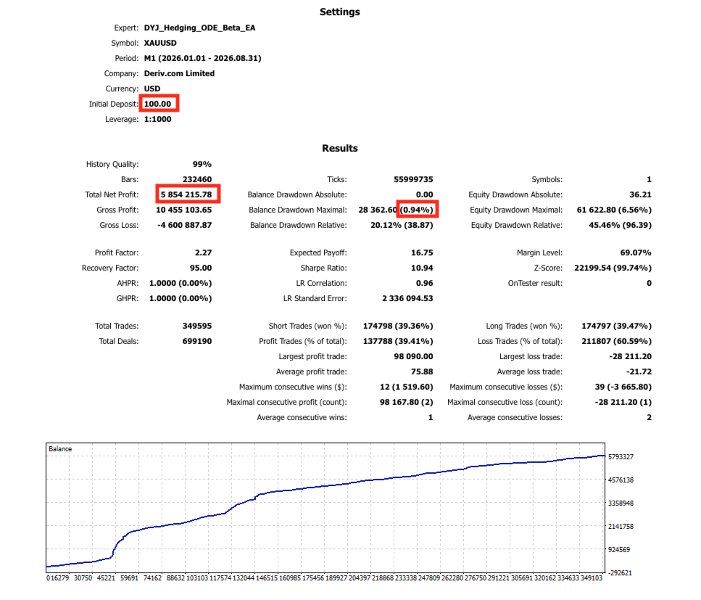Viewport: 701px width, 600px height.
Task: Click average loss trade value -21.72
Action: [639, 372]
